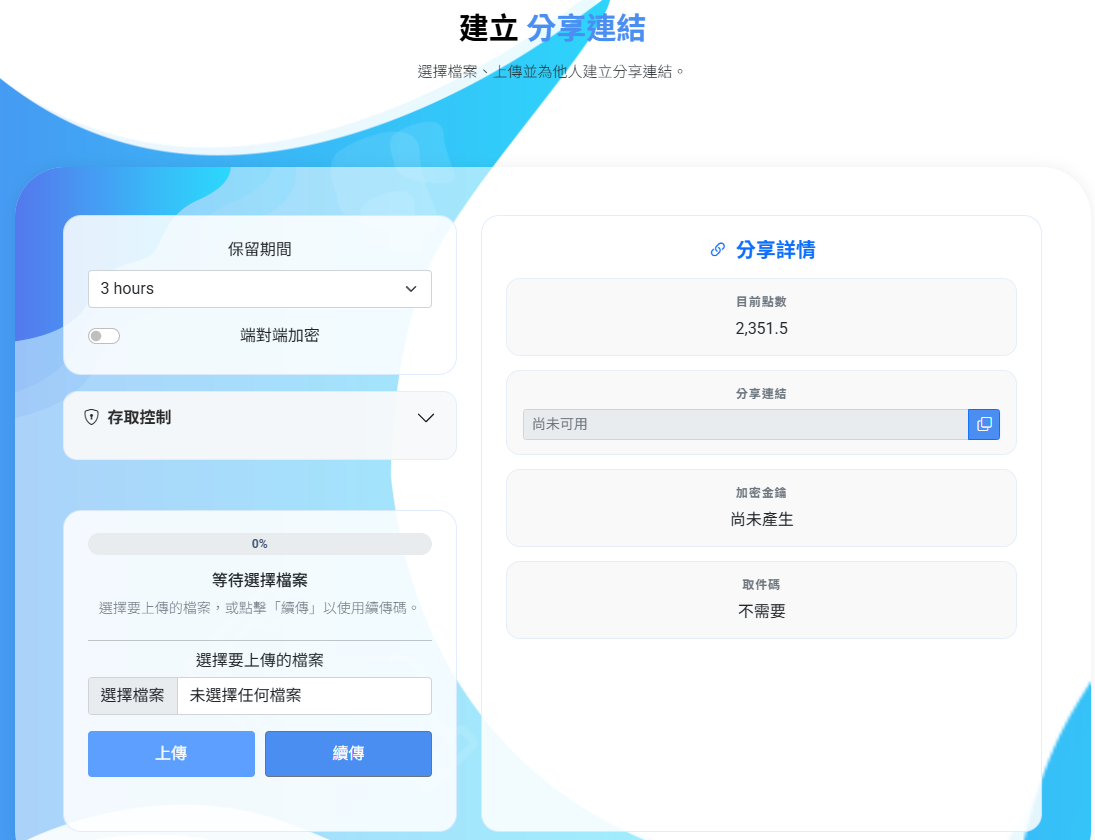The image size is (1095, 840).
Task: Click the 0% upload progress bar
Action: tap(260, 544)
